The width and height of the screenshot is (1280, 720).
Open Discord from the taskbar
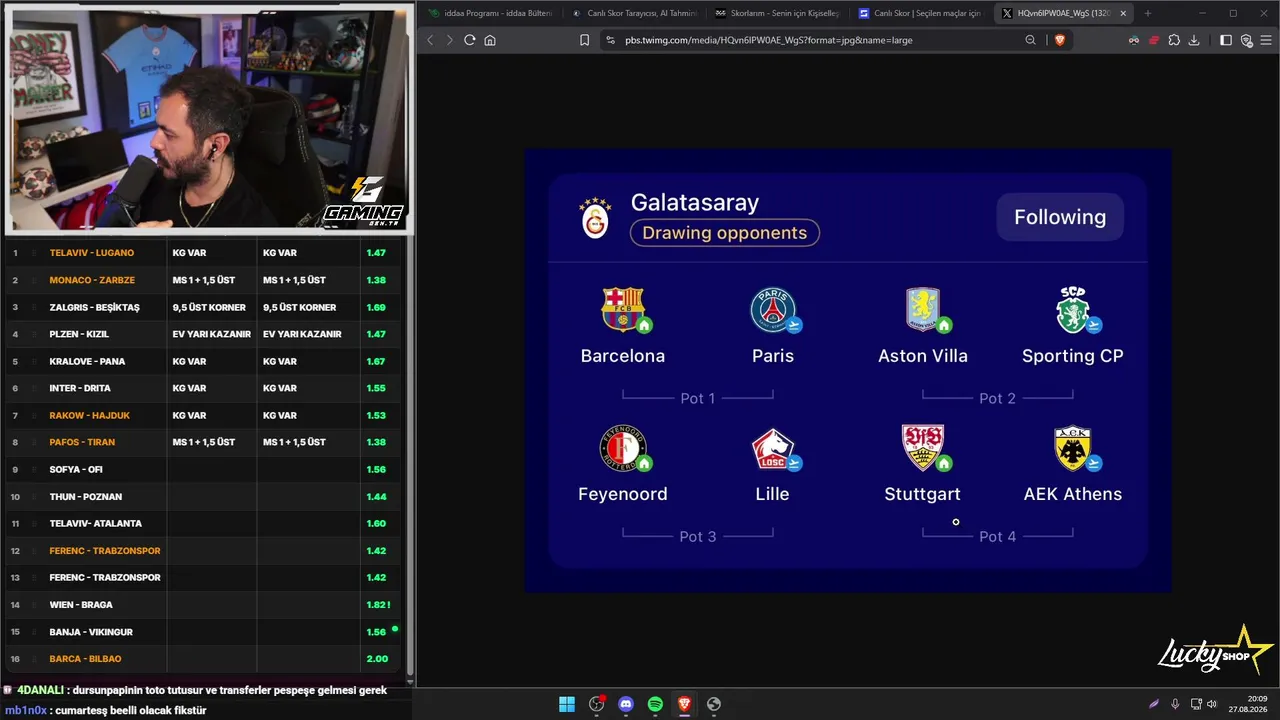point(626,704)
